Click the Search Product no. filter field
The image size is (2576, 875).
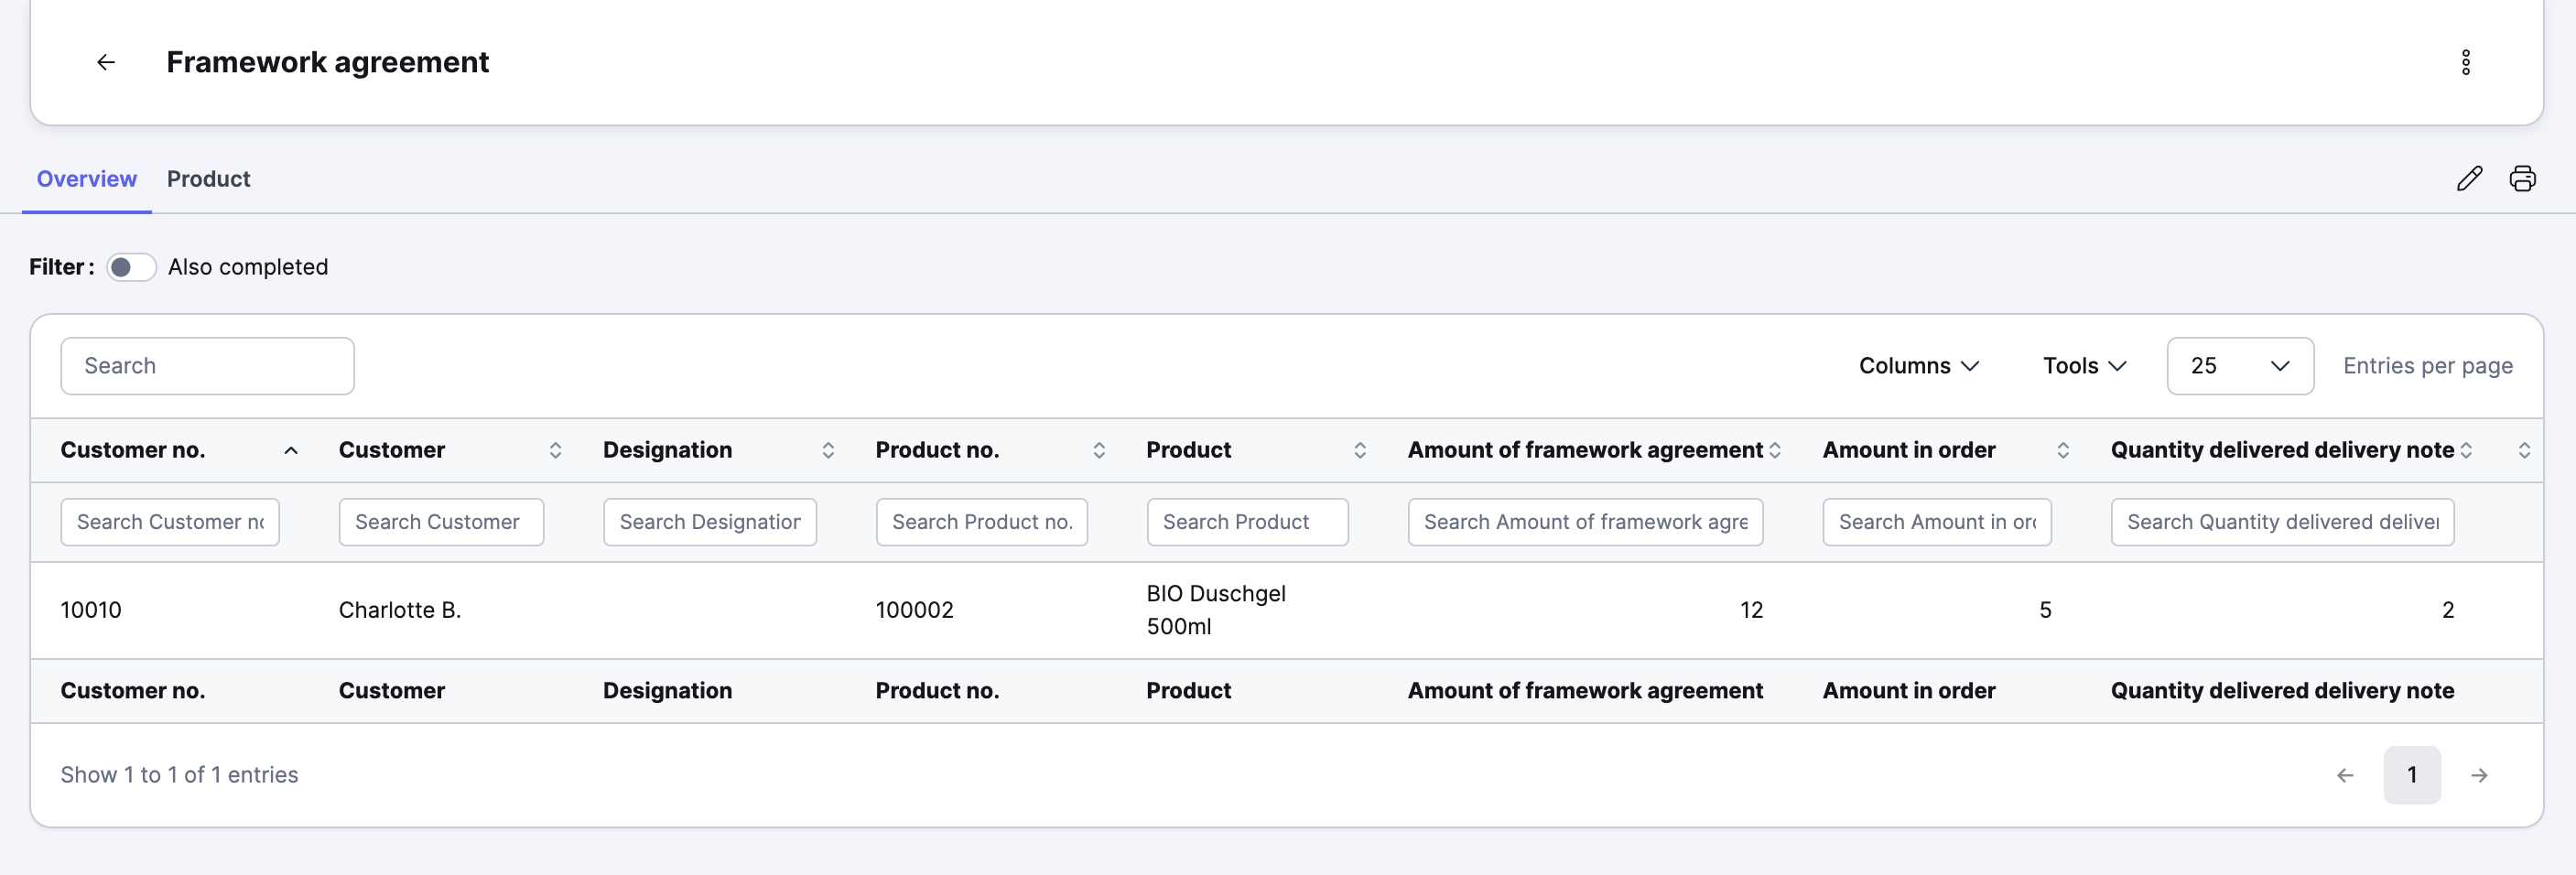point(981,522)
